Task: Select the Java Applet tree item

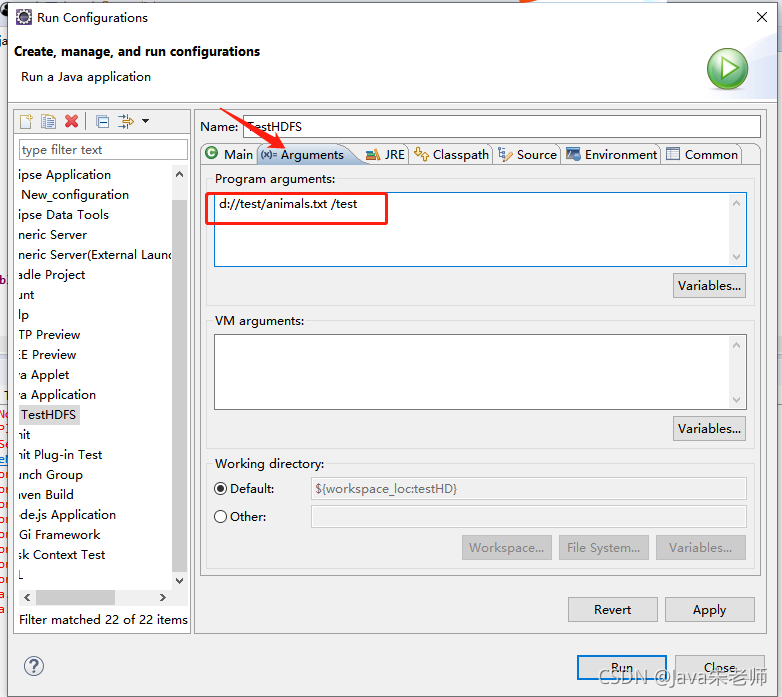Action: click(x=44, y=374)
